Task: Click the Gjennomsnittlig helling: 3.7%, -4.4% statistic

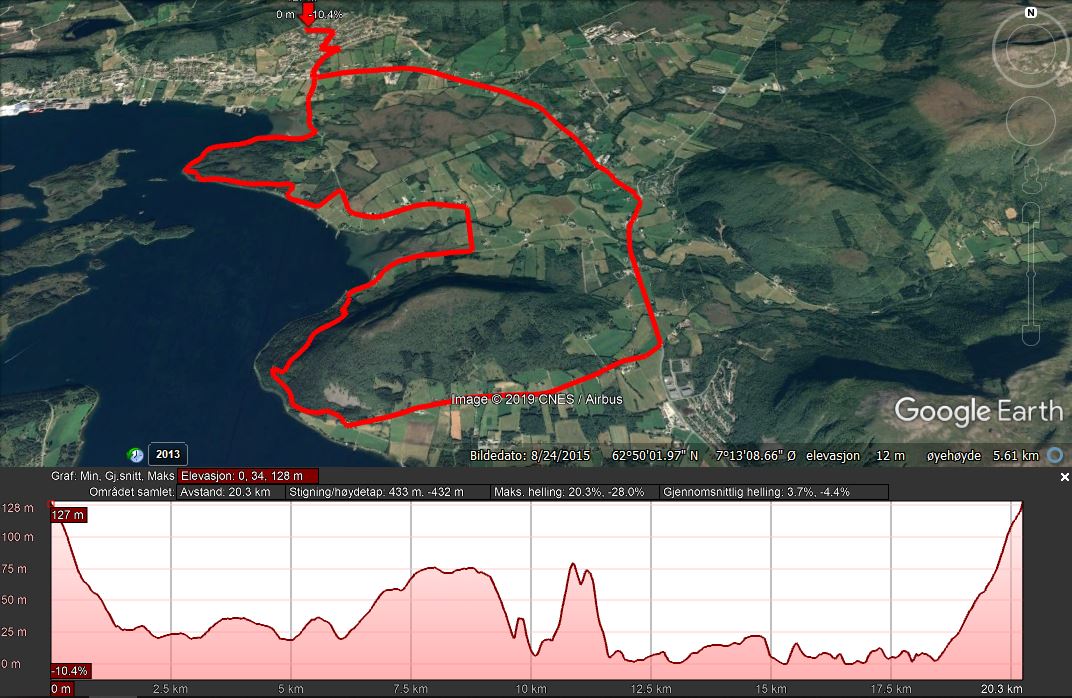Action: point(775,492)
